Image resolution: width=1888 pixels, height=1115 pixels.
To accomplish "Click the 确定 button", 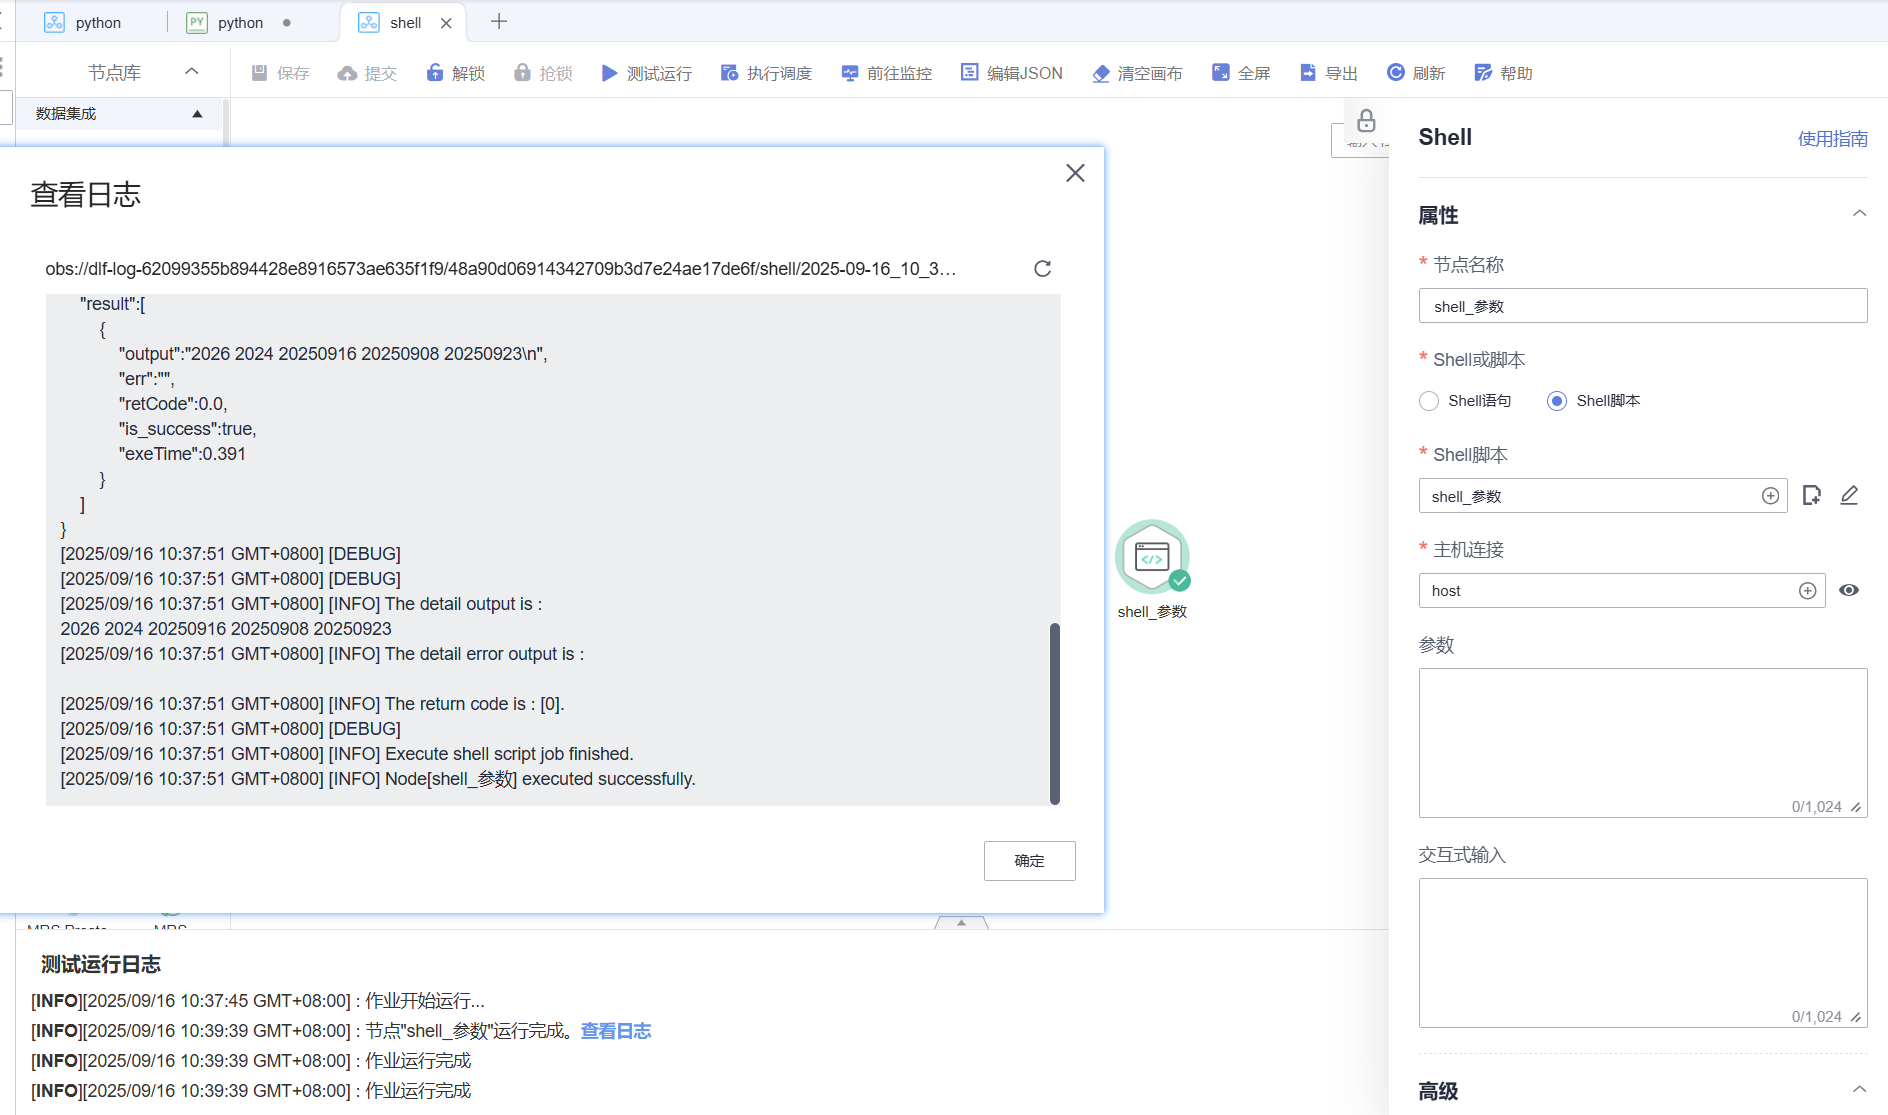I will pos(1029,861).
